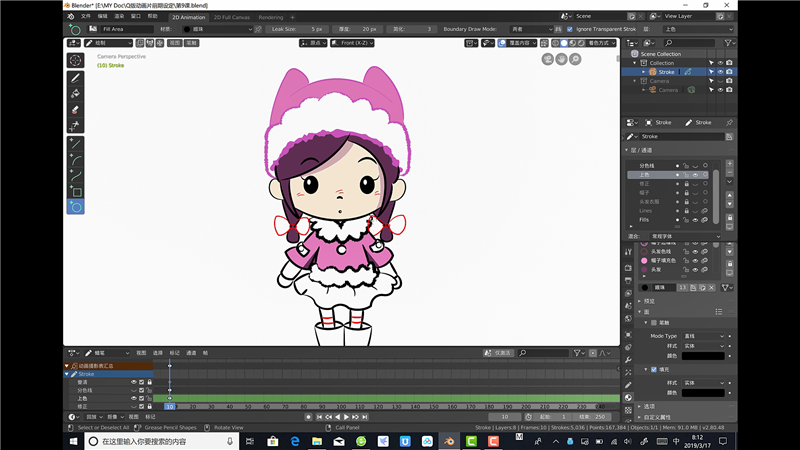
Task: Add a new layer with plus button
Action: point(730,164)
